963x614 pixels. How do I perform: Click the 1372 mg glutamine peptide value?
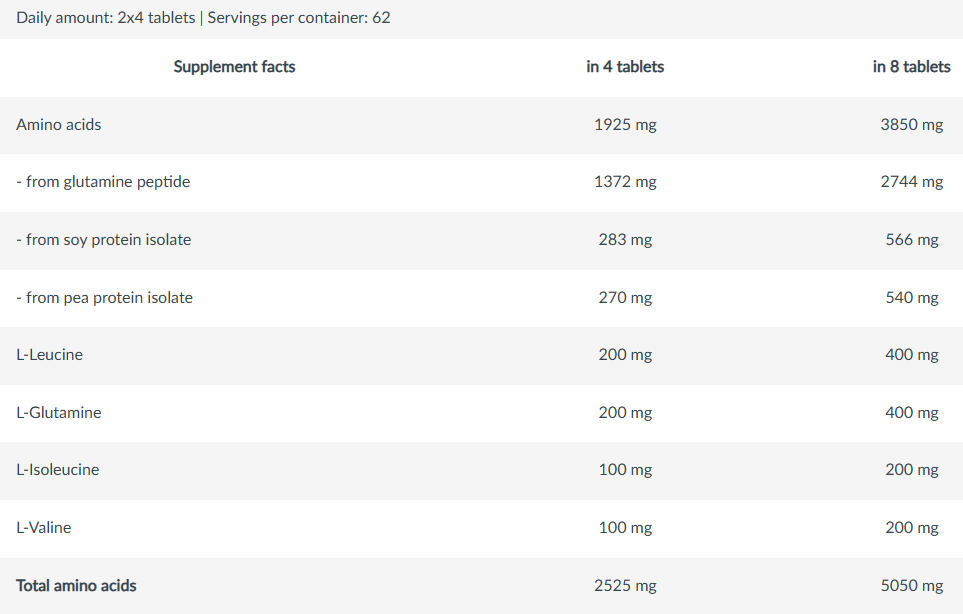point(625,182)
